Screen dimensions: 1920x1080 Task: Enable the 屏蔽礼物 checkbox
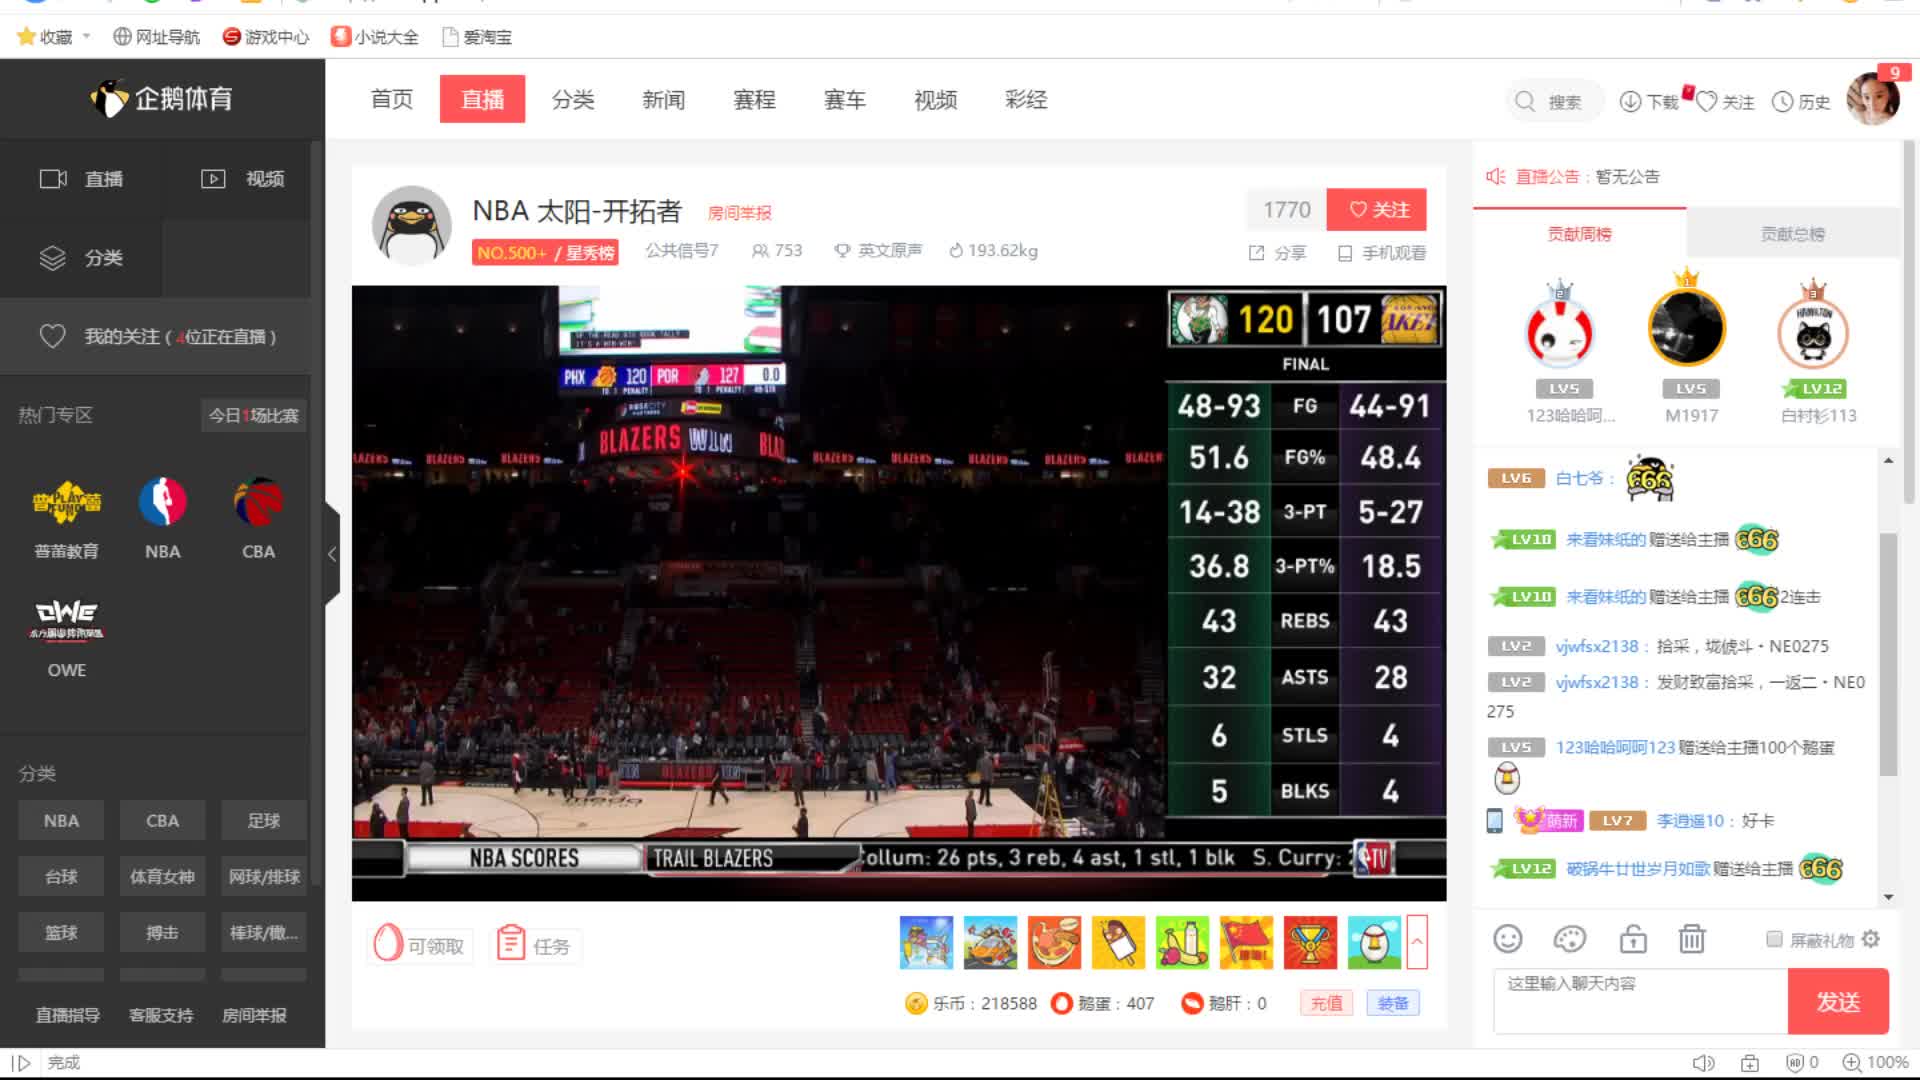coord(1774,939)
